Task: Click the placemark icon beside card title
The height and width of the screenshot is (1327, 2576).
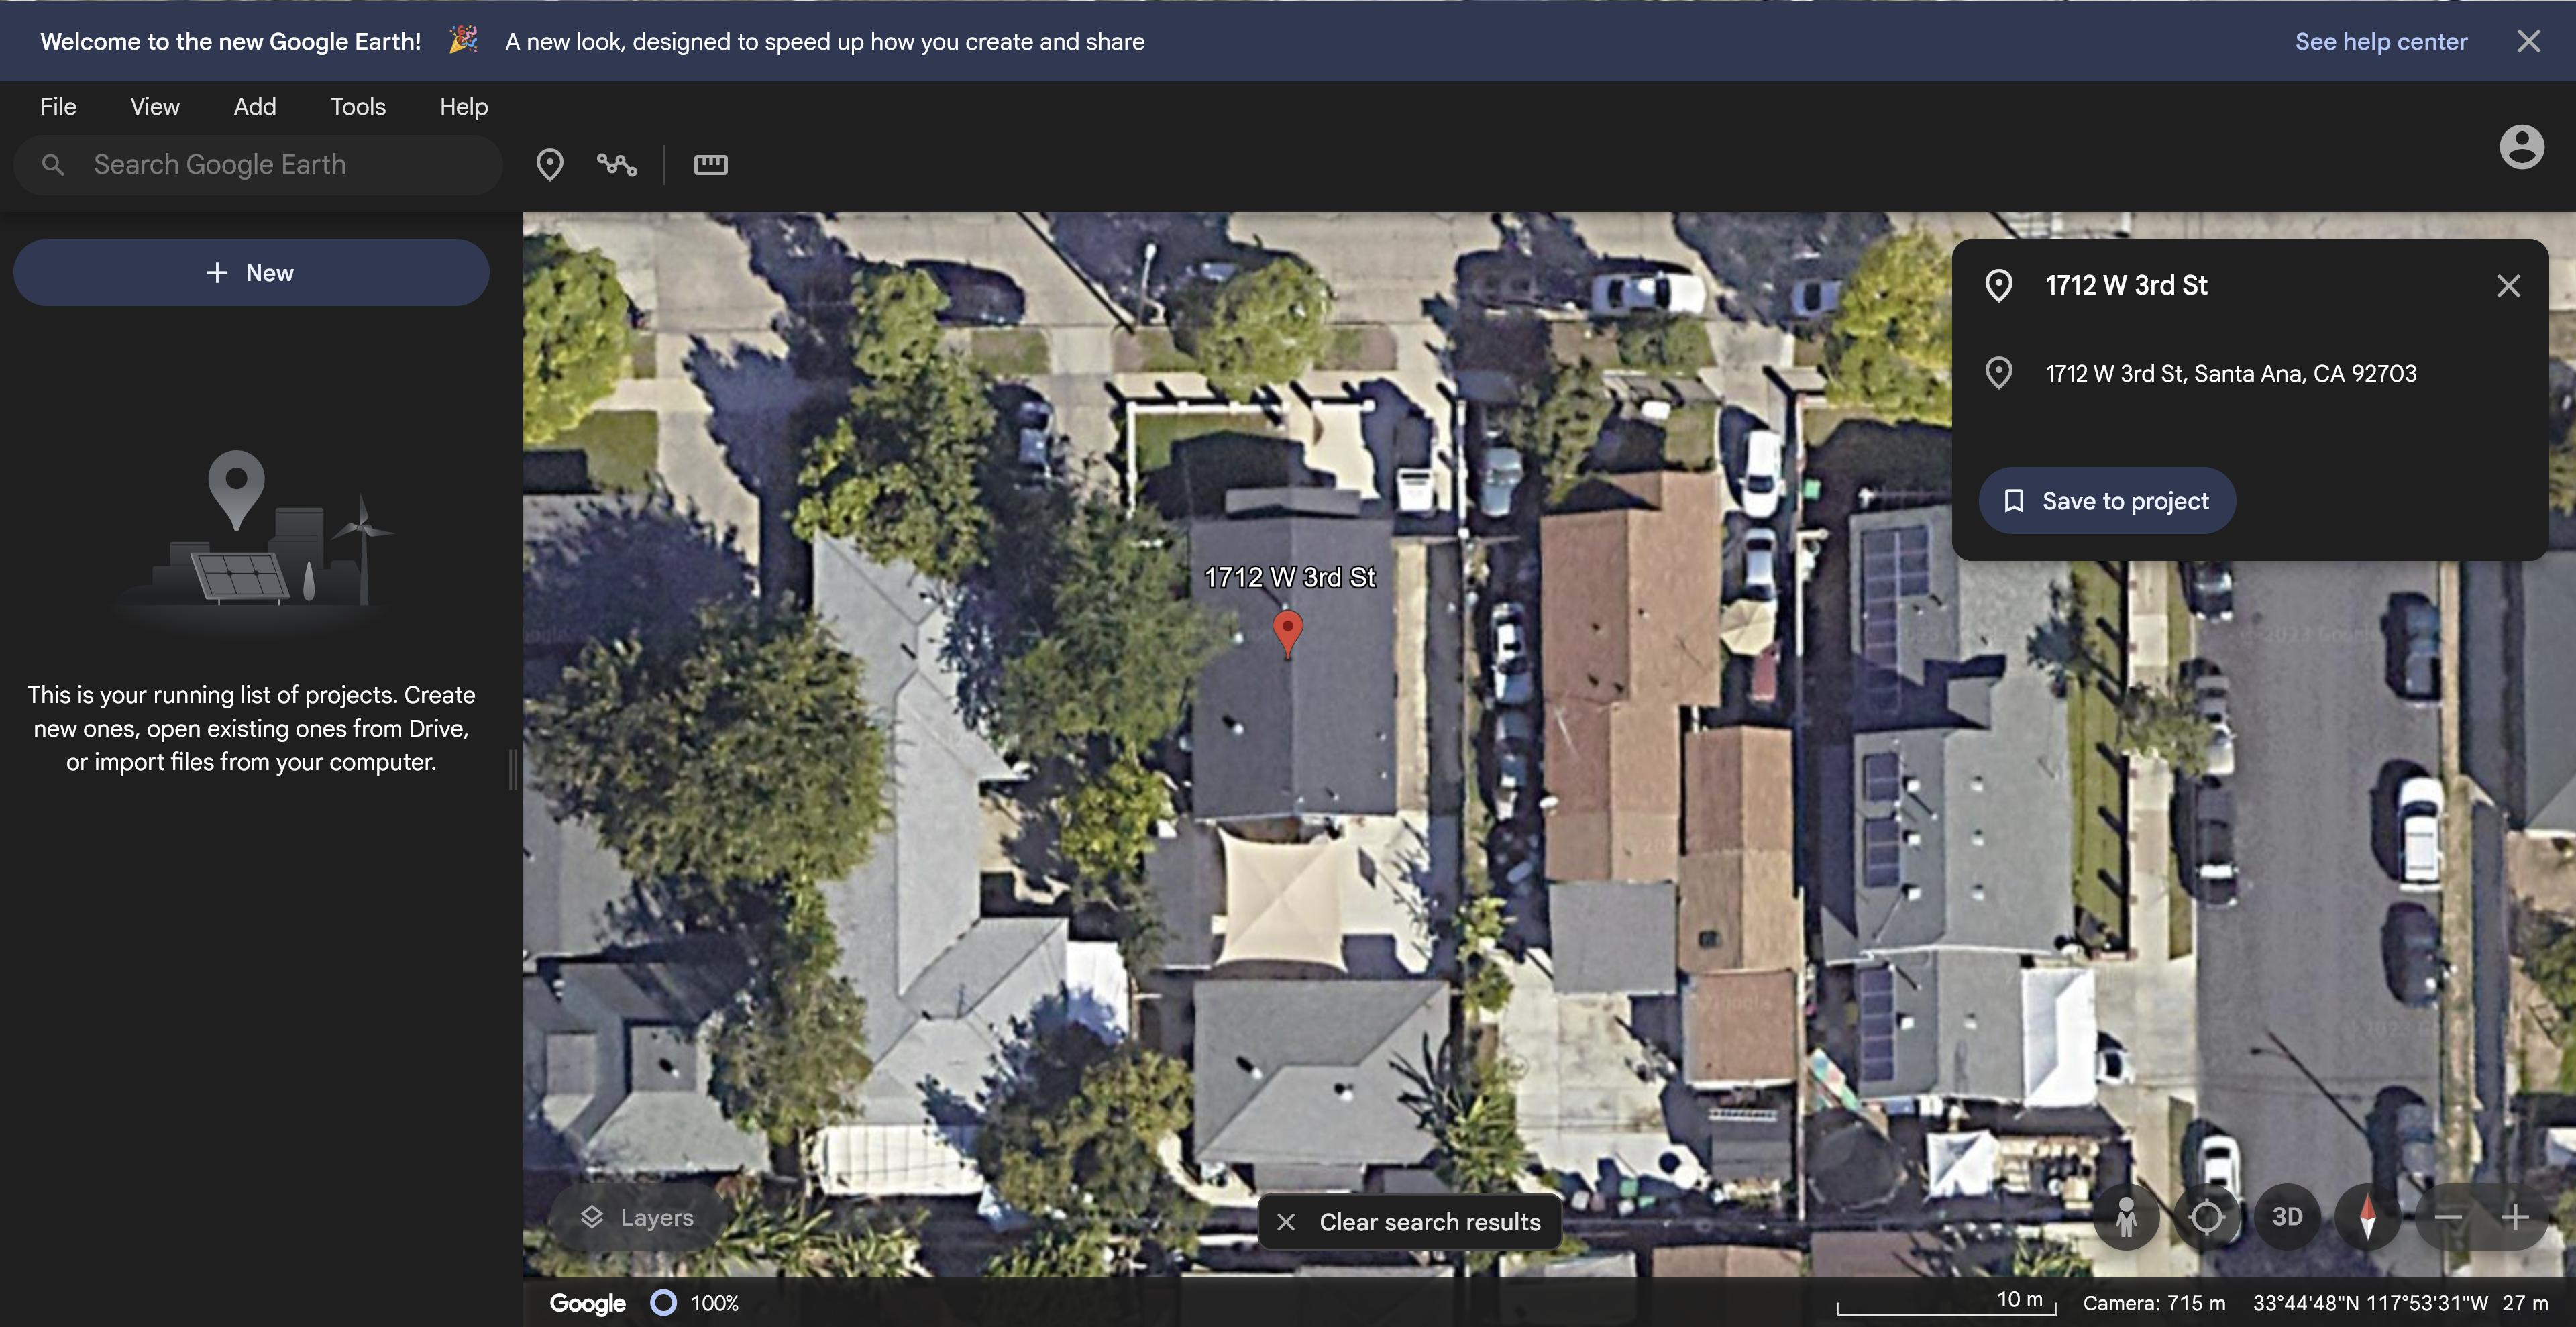Action: tap(1999, 285)
